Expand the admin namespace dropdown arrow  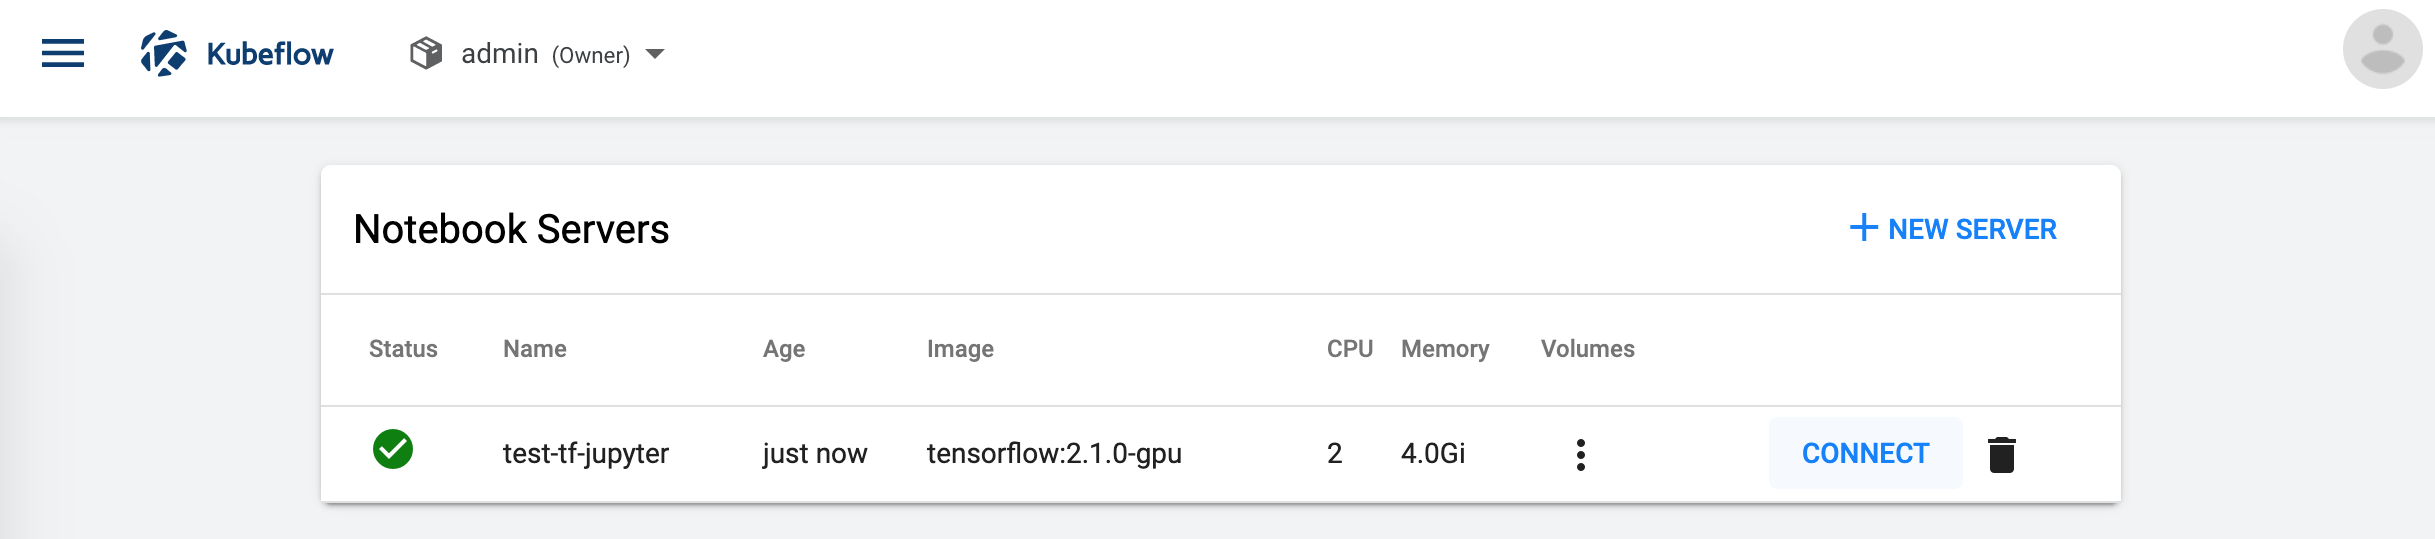(x=655, y=54)
